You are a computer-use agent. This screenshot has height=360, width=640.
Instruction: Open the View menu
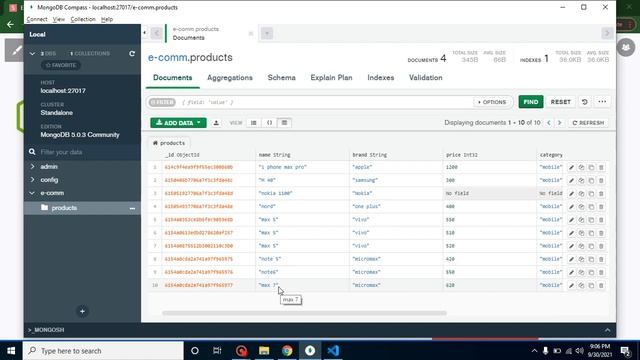tap(59, 19)
